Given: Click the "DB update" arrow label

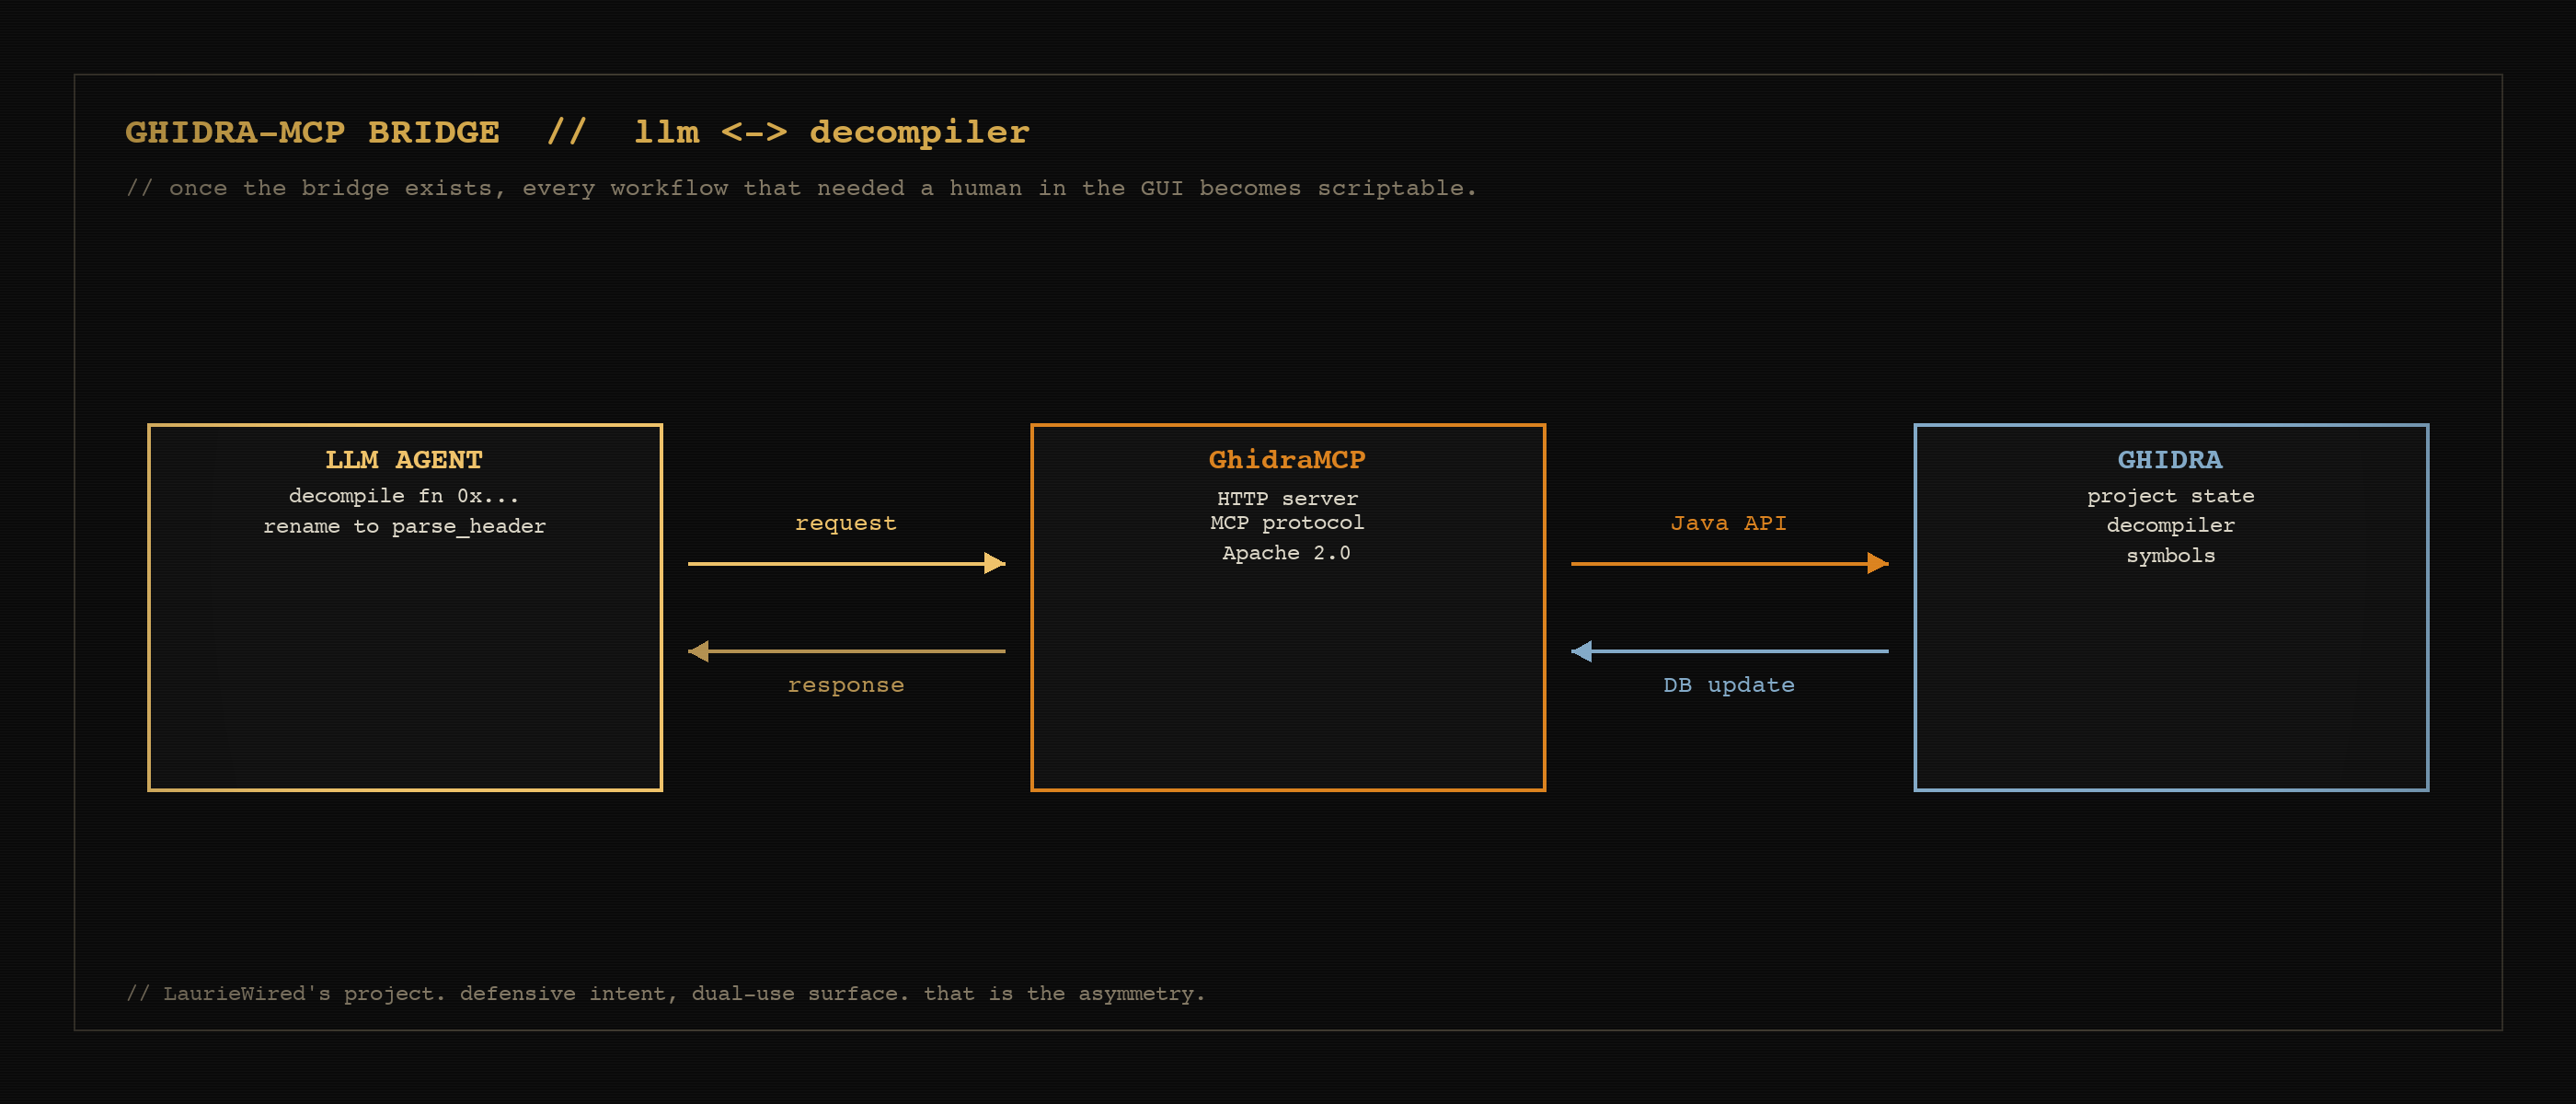Looking at the screenshot, I should coord(1729,685).
